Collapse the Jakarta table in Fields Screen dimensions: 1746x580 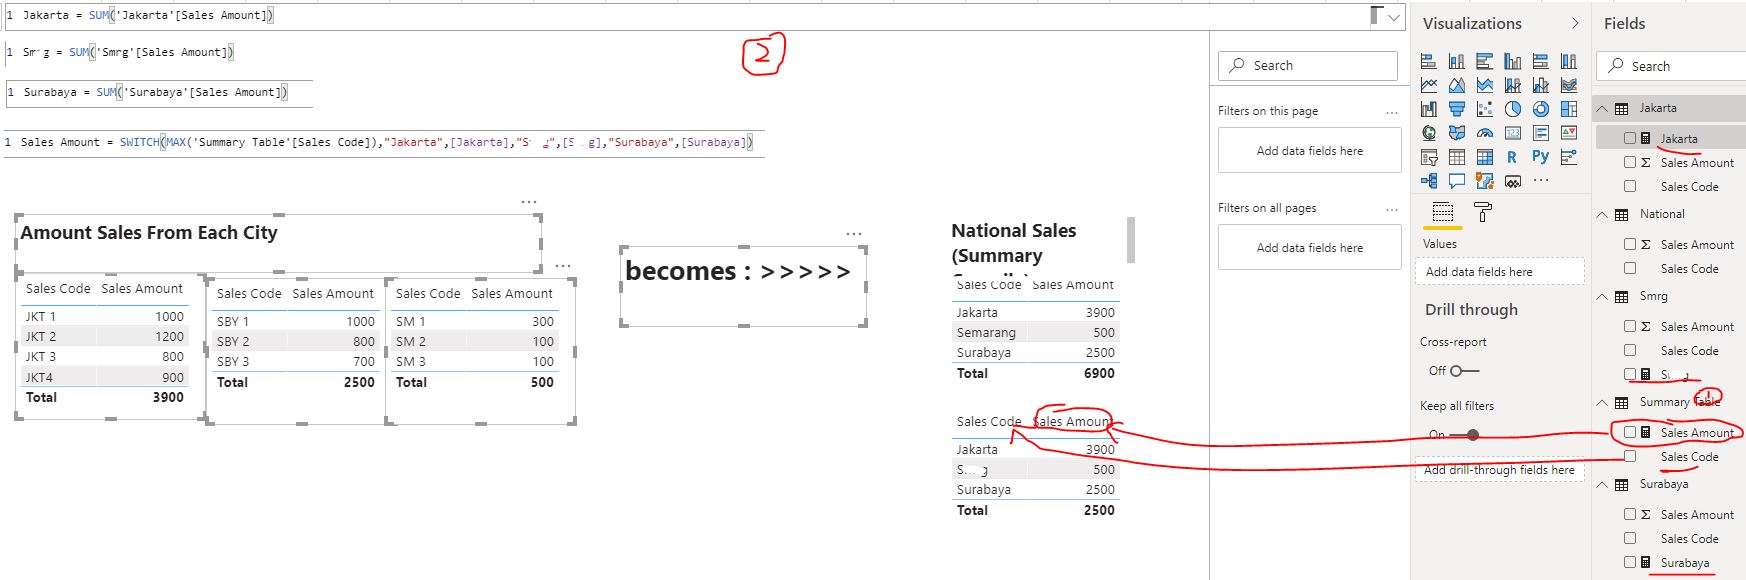point(1602,108)
